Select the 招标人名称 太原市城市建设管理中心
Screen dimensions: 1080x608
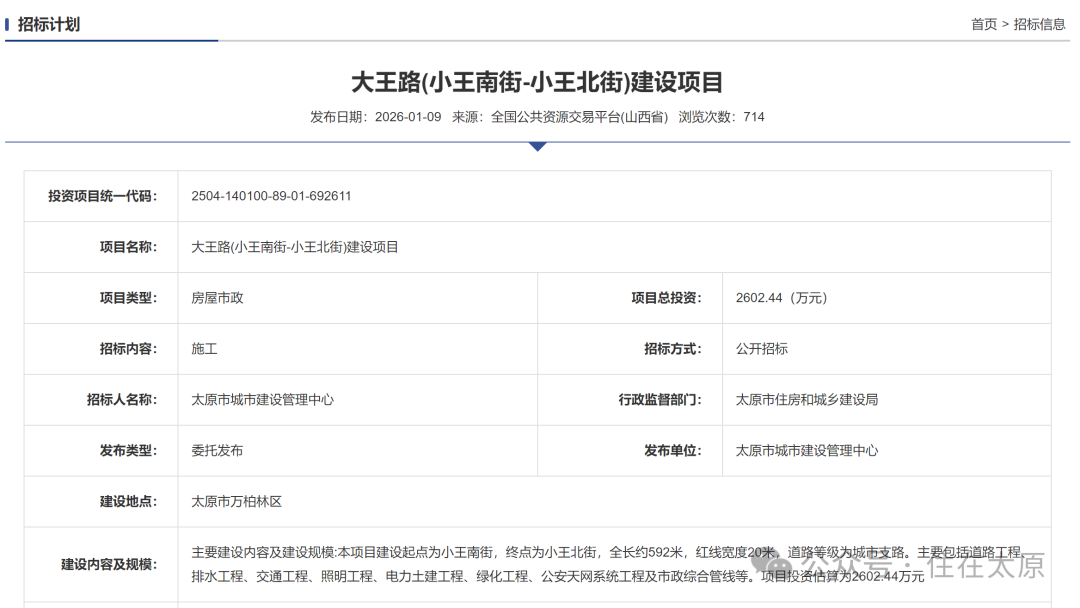coord(262,399)
